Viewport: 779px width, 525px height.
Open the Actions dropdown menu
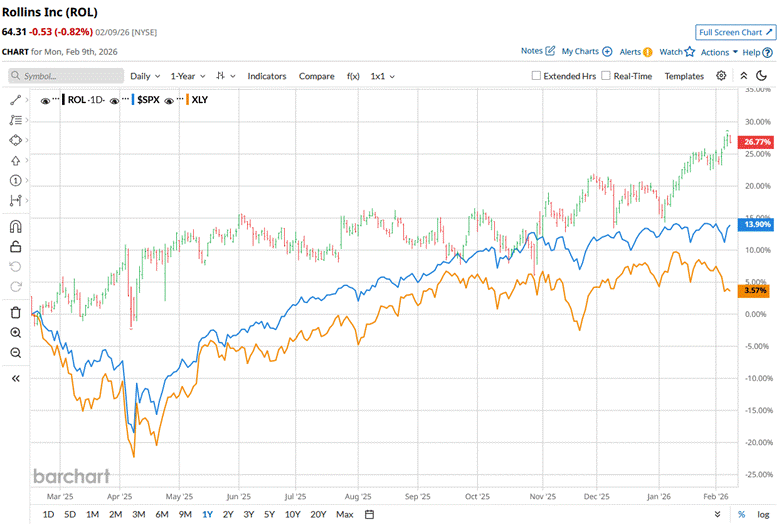(x=717, y=51)
